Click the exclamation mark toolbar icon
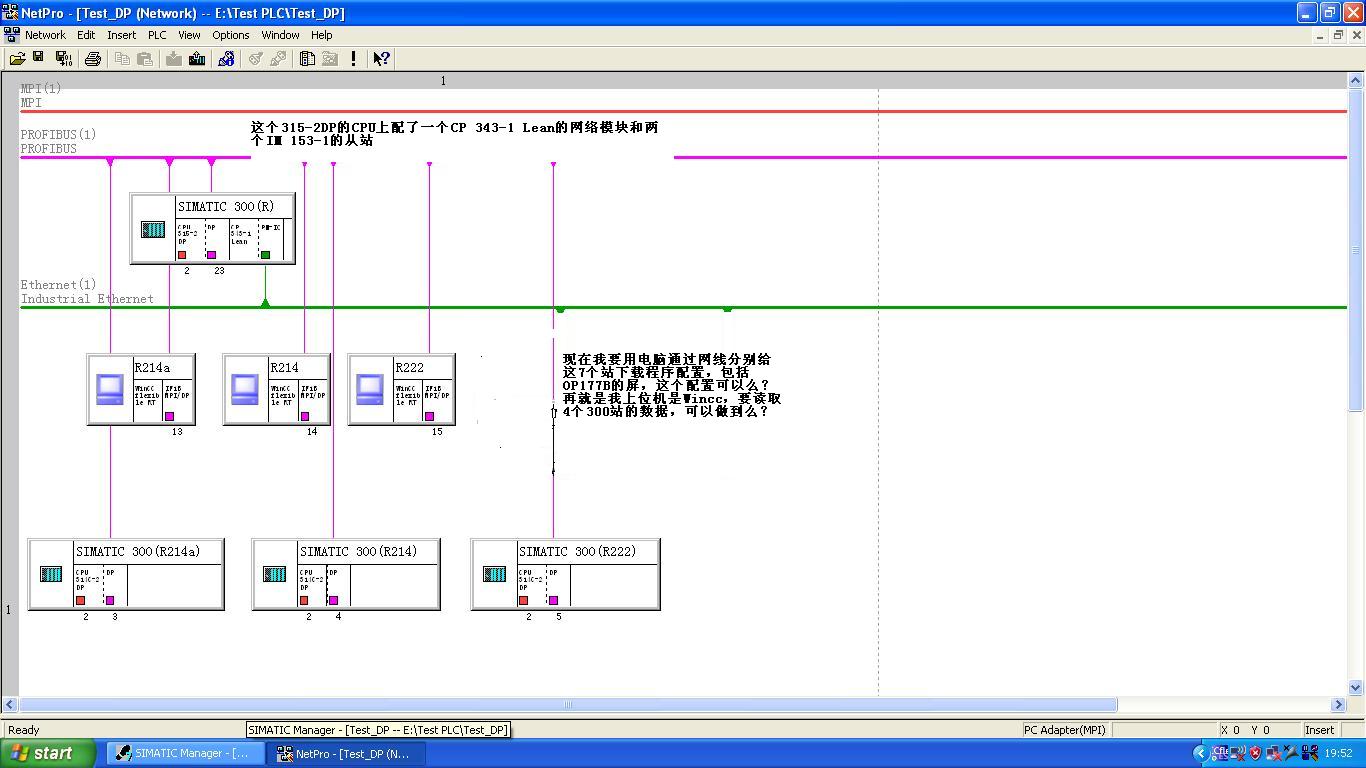1366x768 pixels. click(353, 59)
